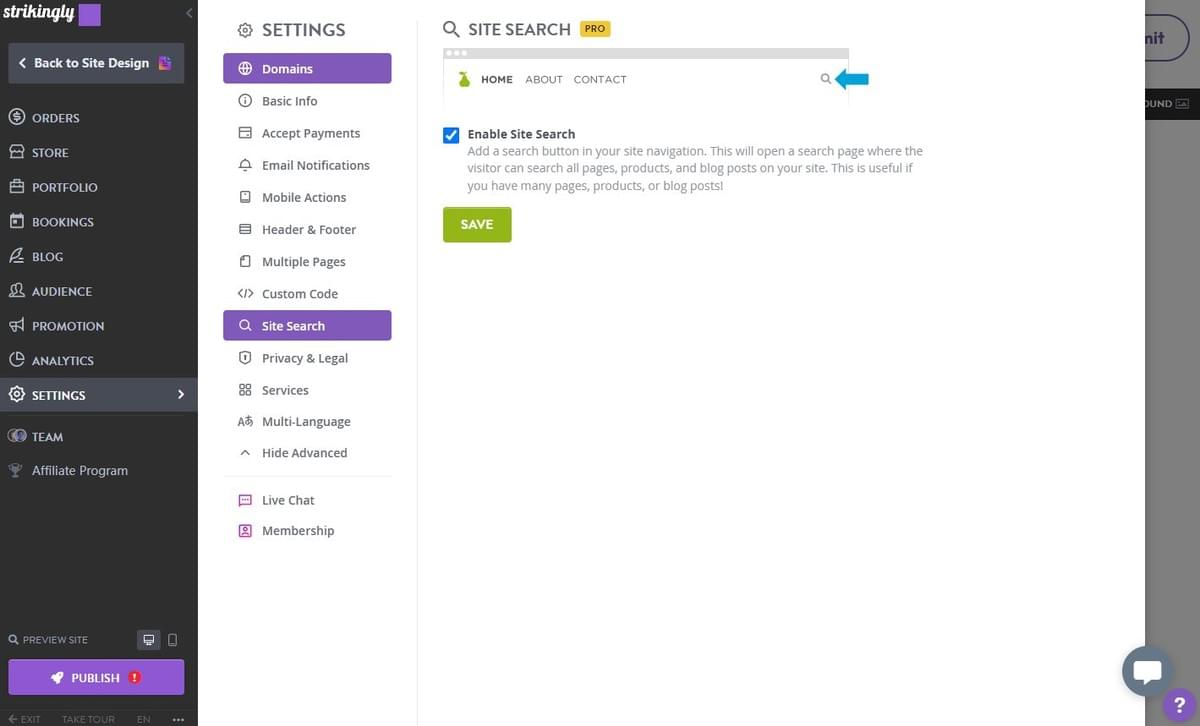1200x726 pixels.
Task: Uncheck Enable Site Search checkbox
Action: tap(451, 135)
